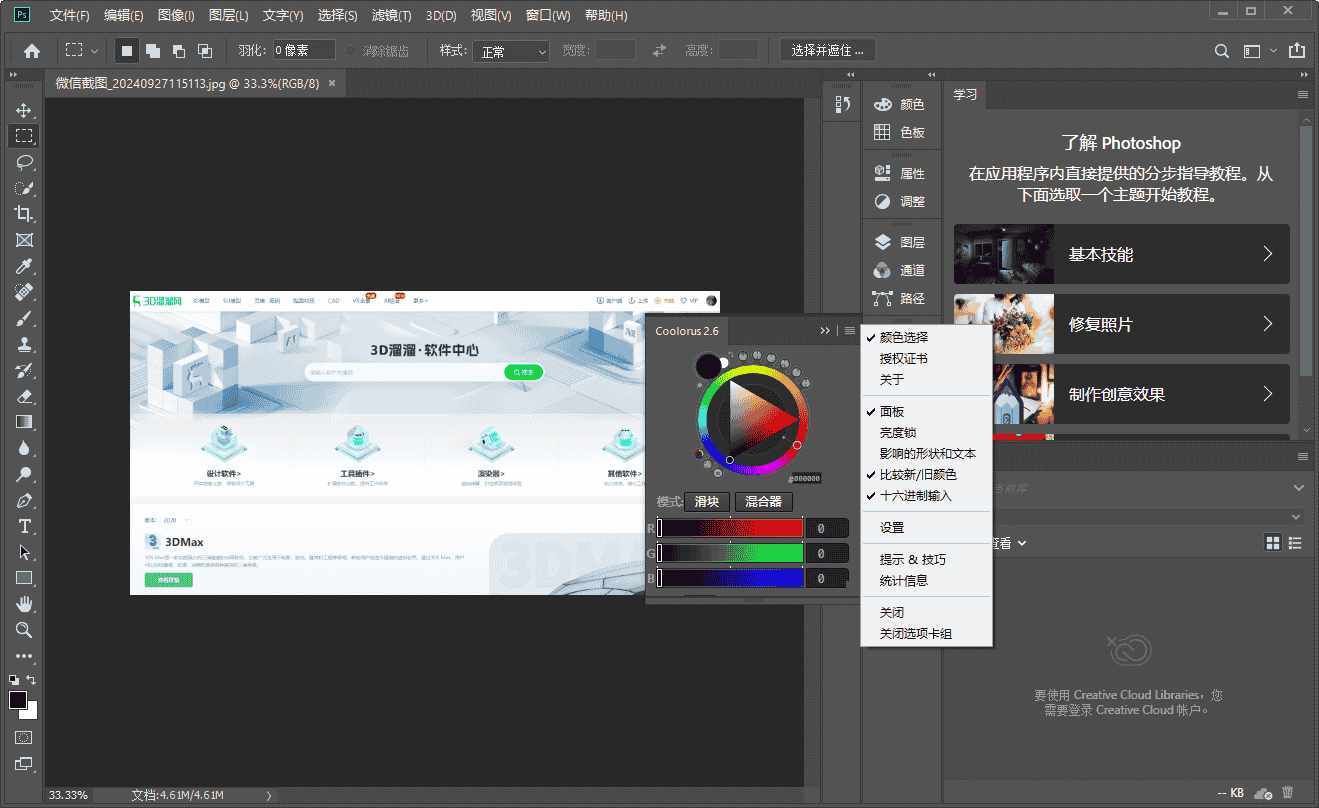Select the Gradient tool
This screenshot has height=808, width=1319.
point(24,422)
